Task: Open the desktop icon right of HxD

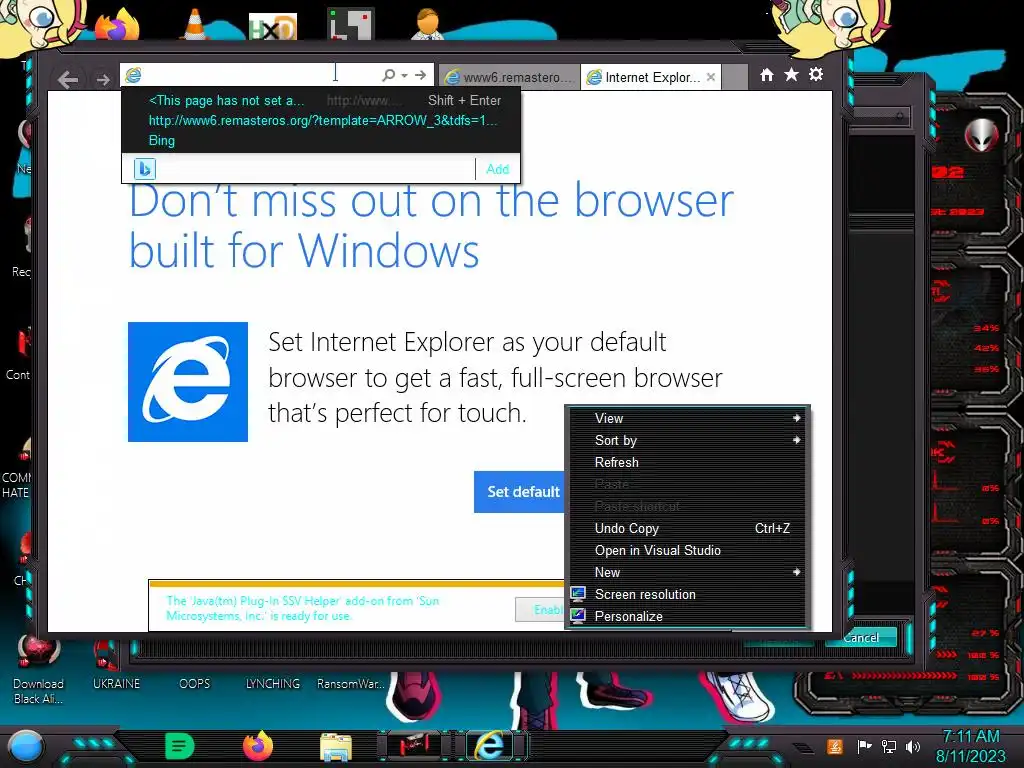Action: [351, 25]
